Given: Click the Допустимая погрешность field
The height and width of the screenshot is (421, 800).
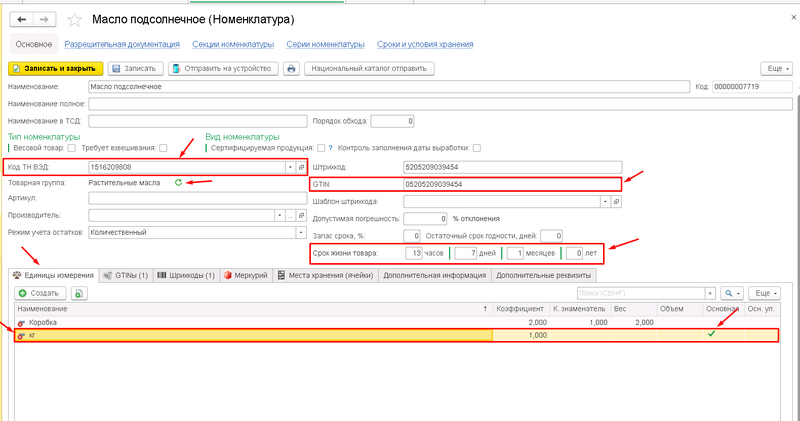Looking at the screenshot, I should pos(425,218).
